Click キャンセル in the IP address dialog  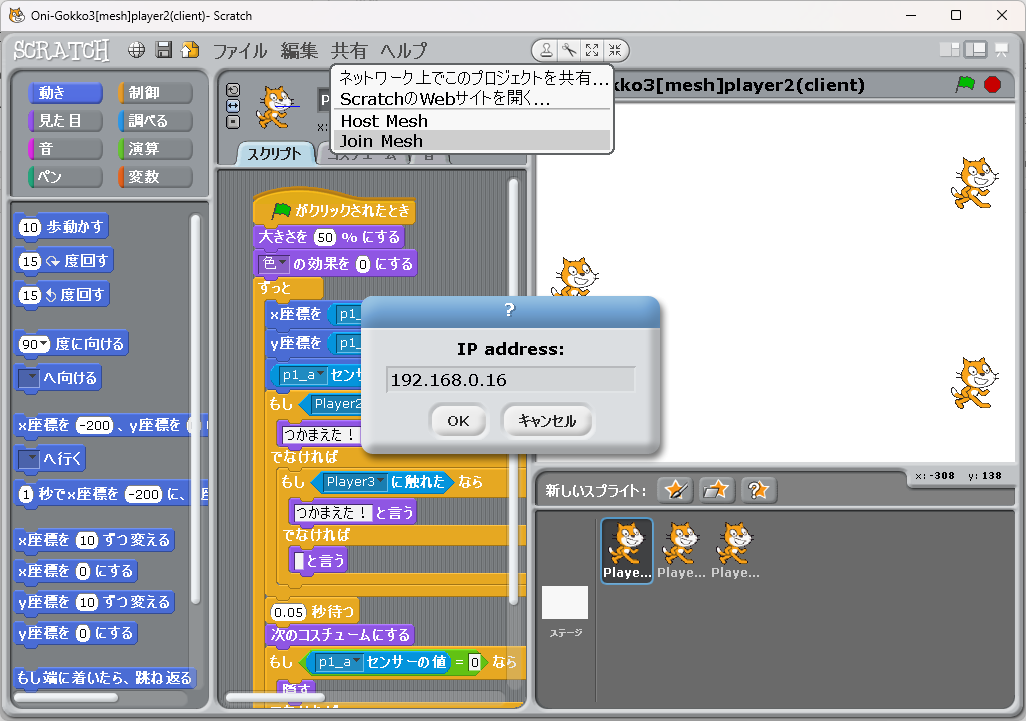click(547, 421)
